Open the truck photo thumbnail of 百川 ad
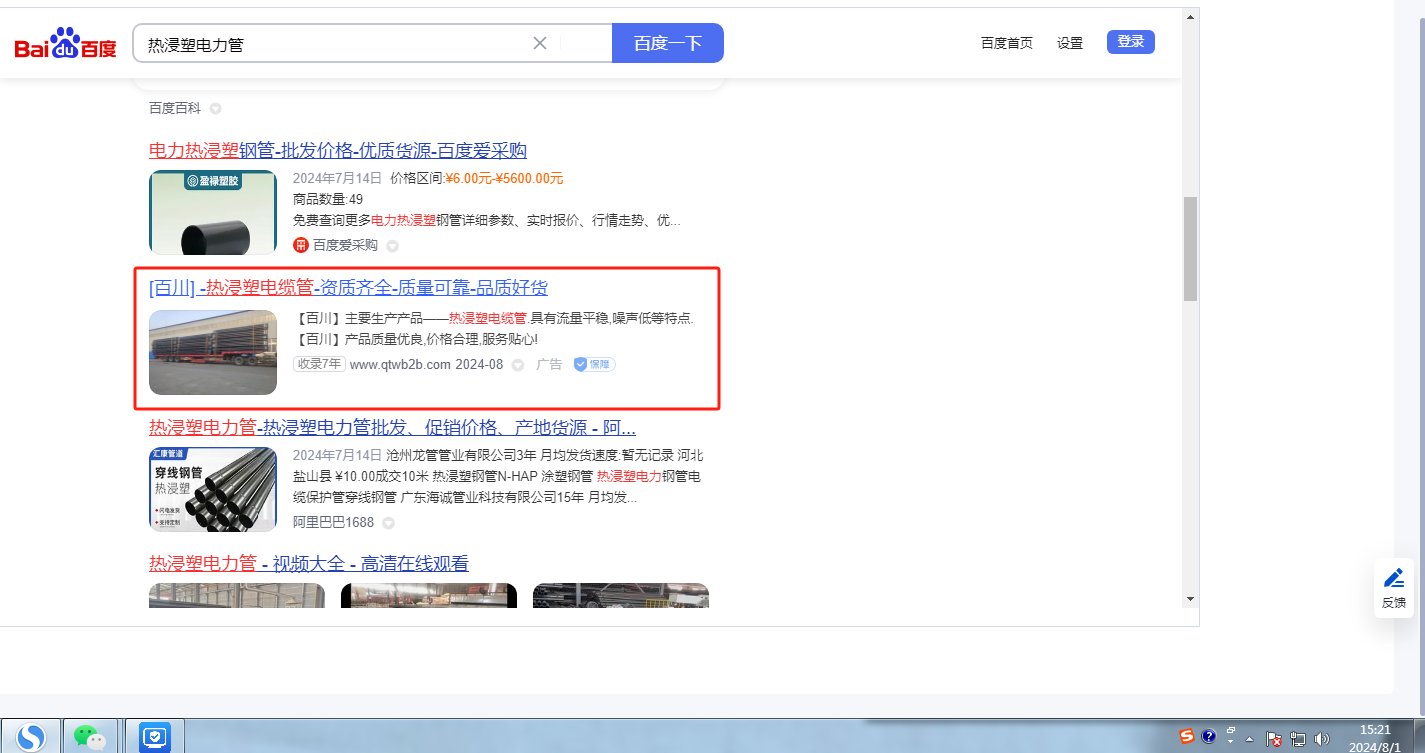Viewport: 1425px width, 753px height. [x=213, y=352]
